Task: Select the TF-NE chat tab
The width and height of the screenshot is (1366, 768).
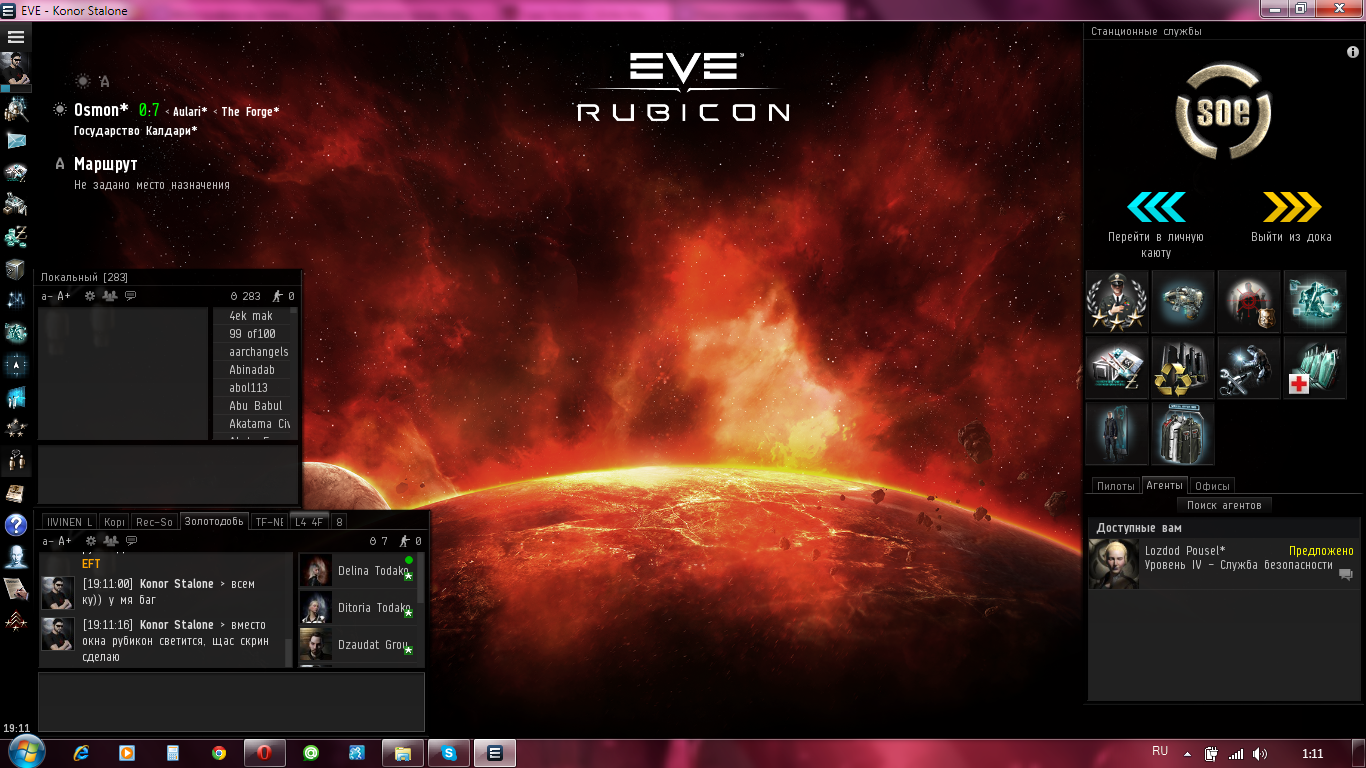Action: [x=268, y=522]
